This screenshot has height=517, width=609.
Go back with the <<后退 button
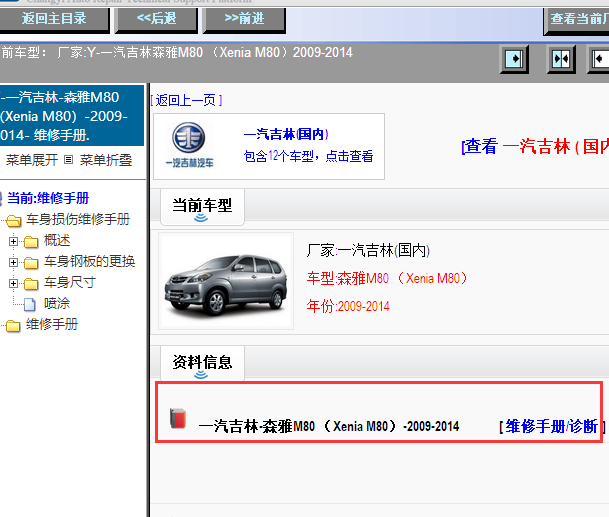coord(157,19)
